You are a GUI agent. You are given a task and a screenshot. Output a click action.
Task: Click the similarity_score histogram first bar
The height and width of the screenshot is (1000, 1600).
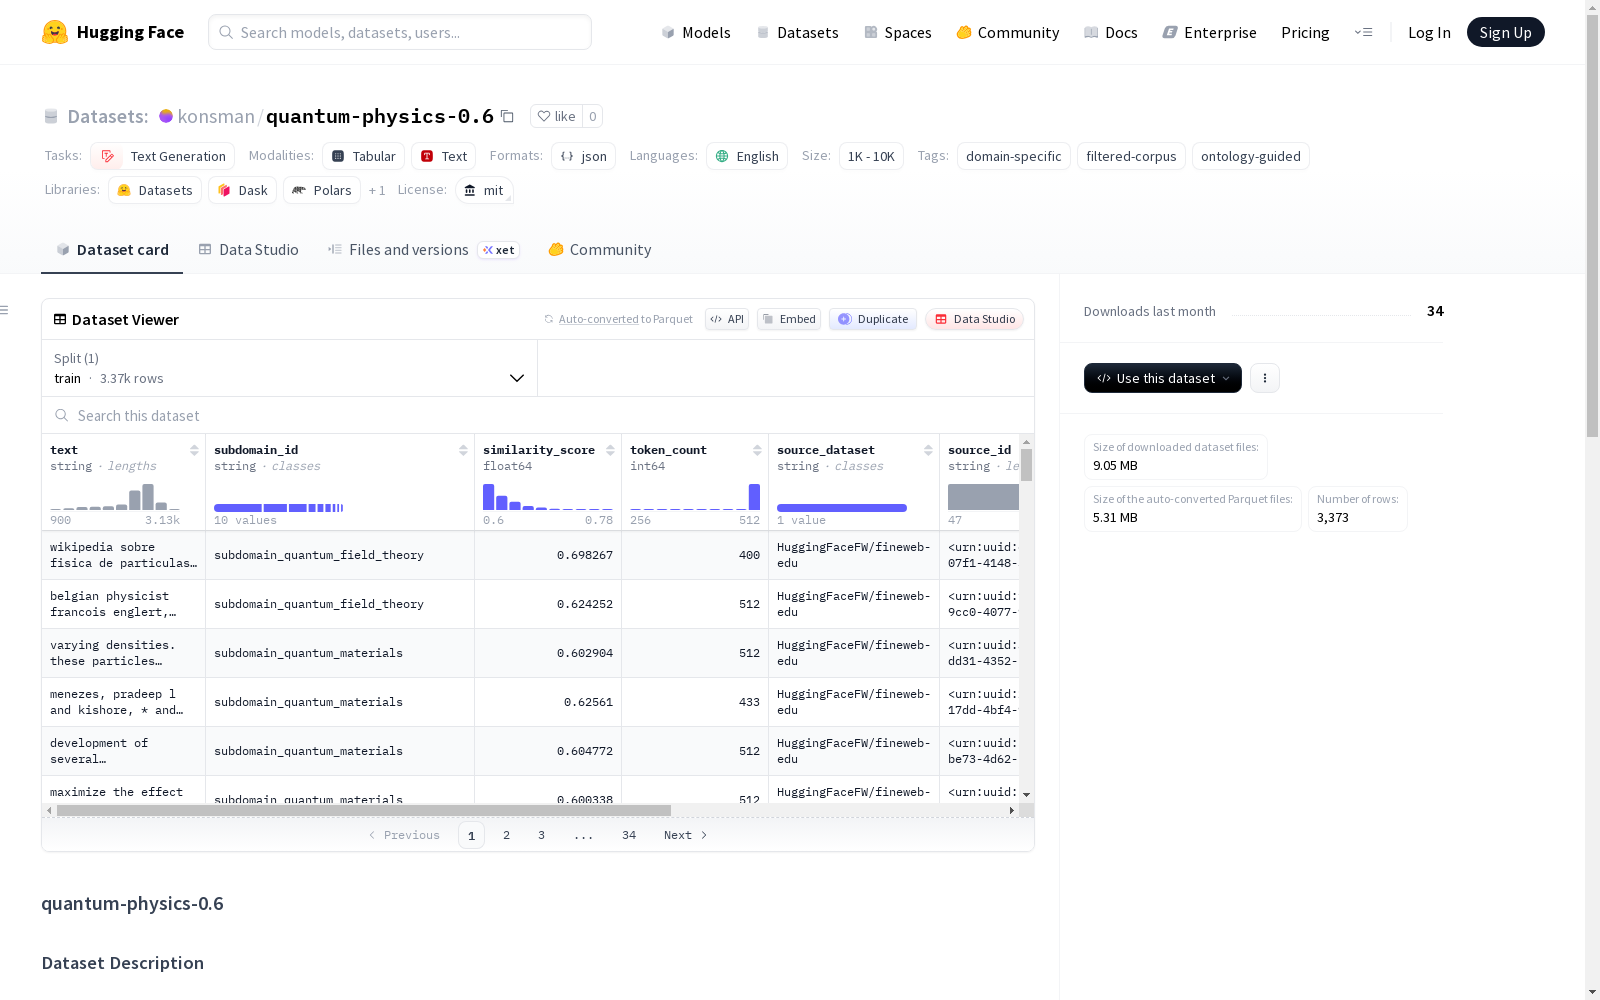pyautogui.click(x=489, y=497)
